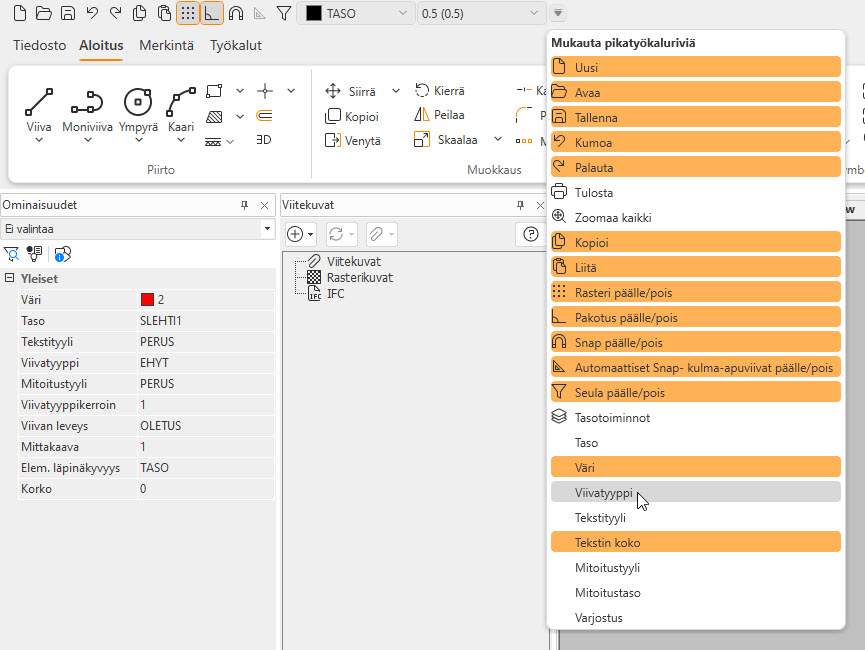865x650 pixels.
Task: Switch to the Aloitus ribbon tab
Action: pyautogui.click(x=101, y=45)
